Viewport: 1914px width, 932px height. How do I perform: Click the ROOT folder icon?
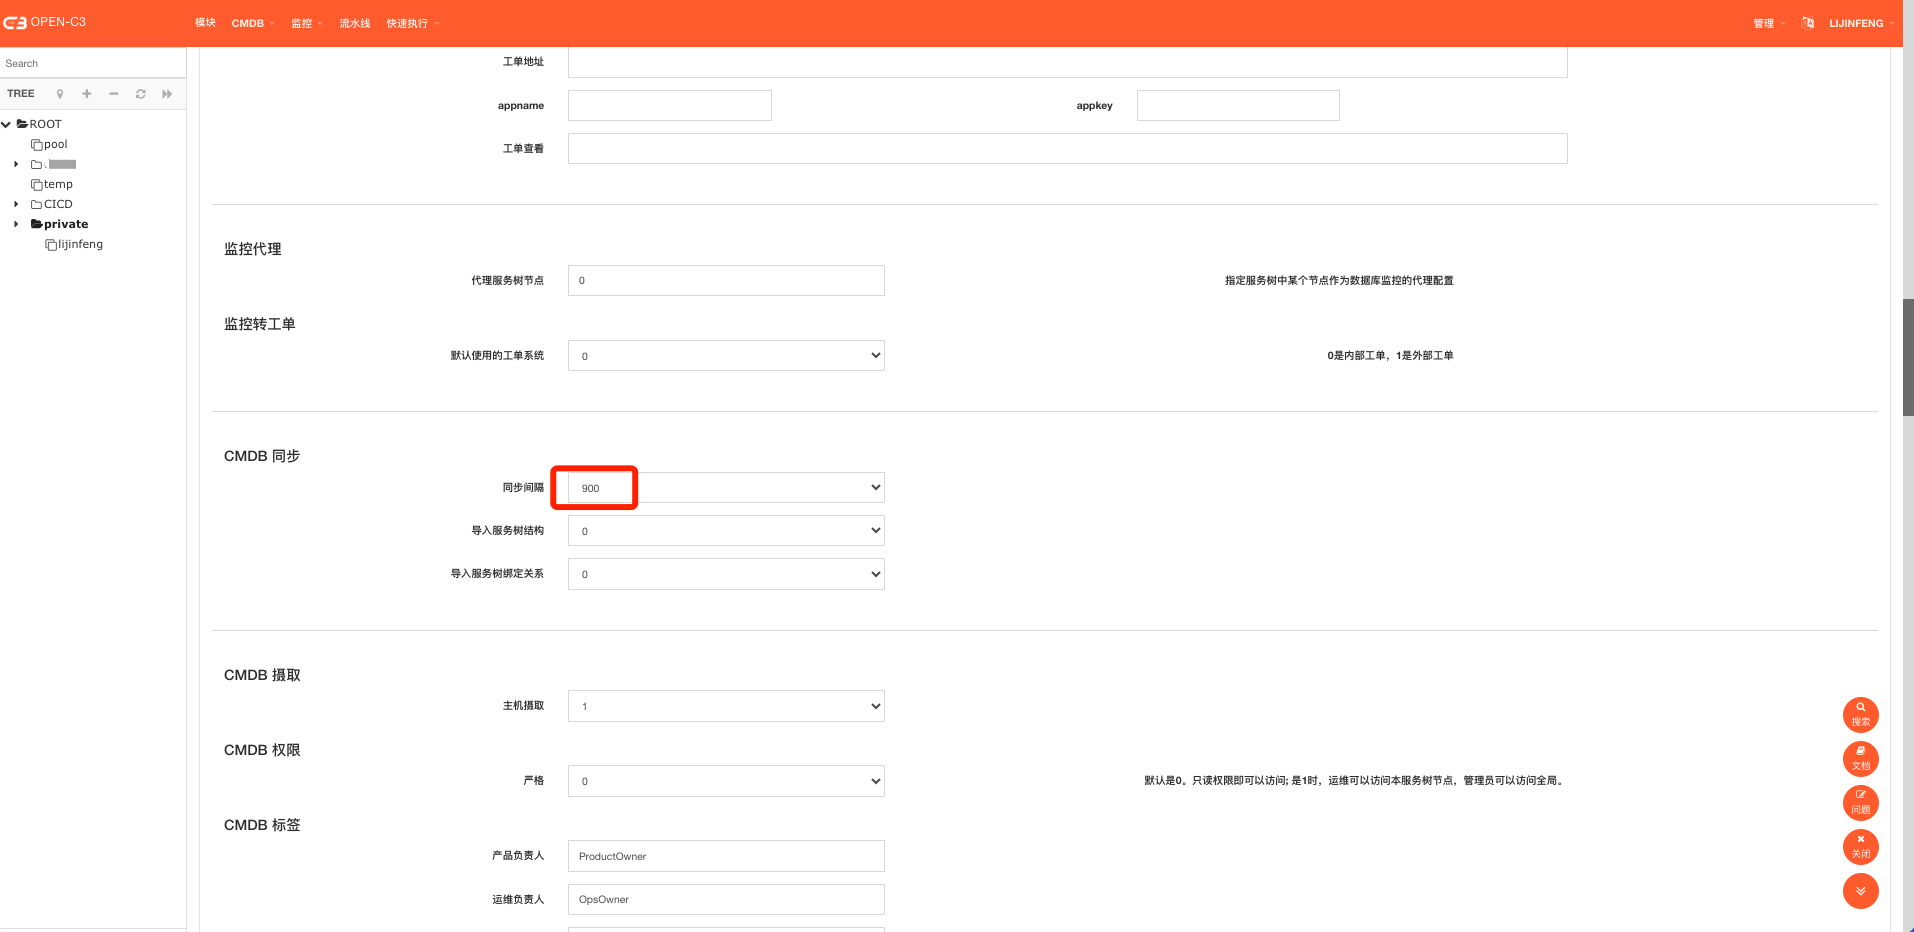click(x=22, y=124)
